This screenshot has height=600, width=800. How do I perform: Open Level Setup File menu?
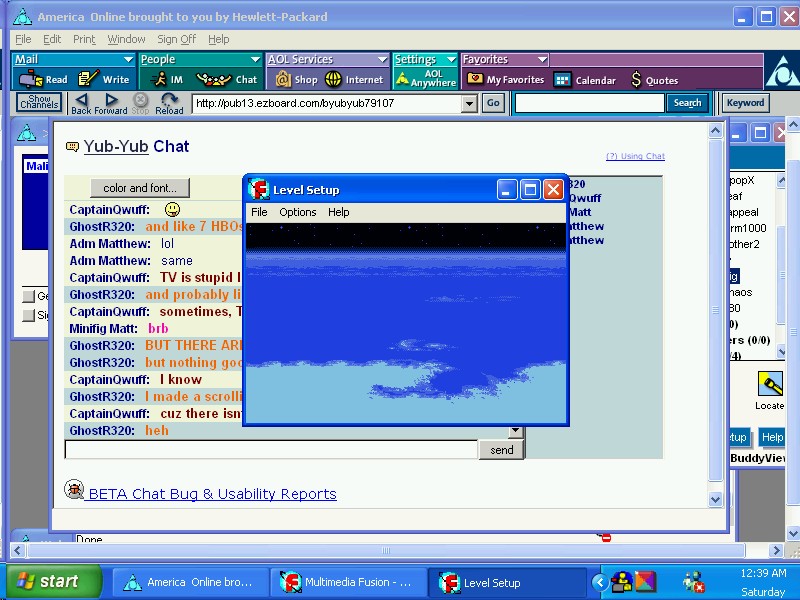click(x=259, y=212)
